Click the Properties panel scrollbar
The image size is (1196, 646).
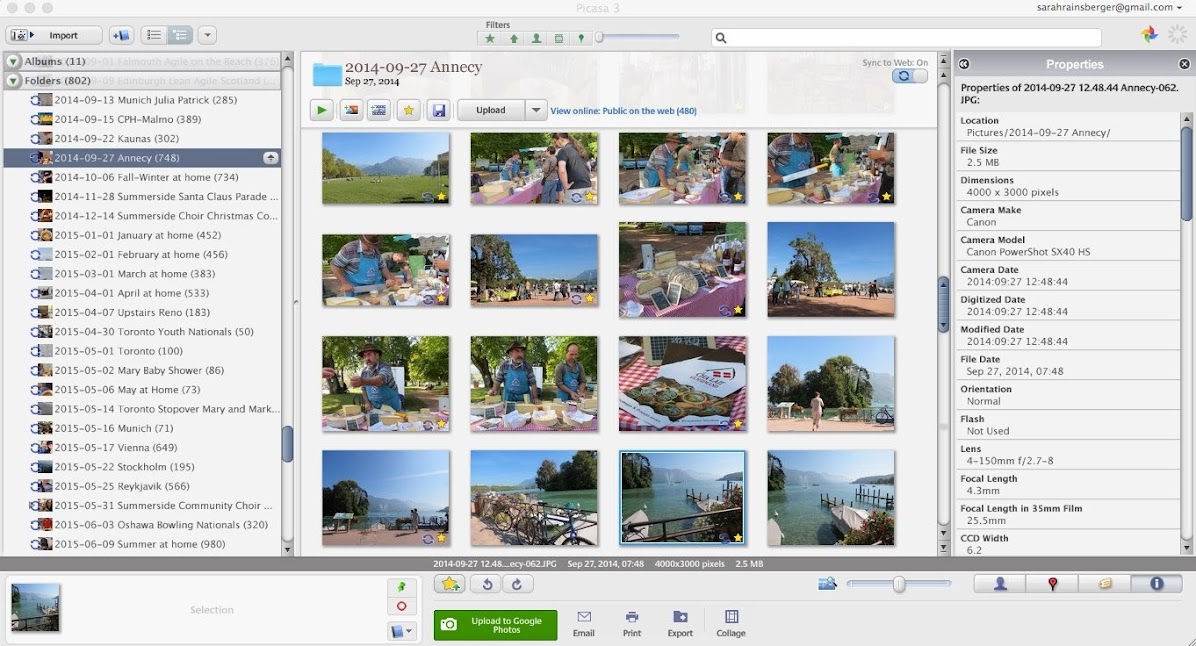click(x=1186, y=172)
